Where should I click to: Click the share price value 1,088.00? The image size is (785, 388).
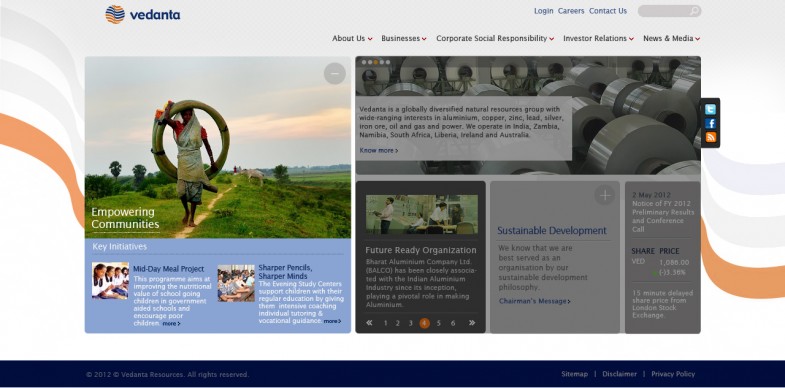[674, 262]
